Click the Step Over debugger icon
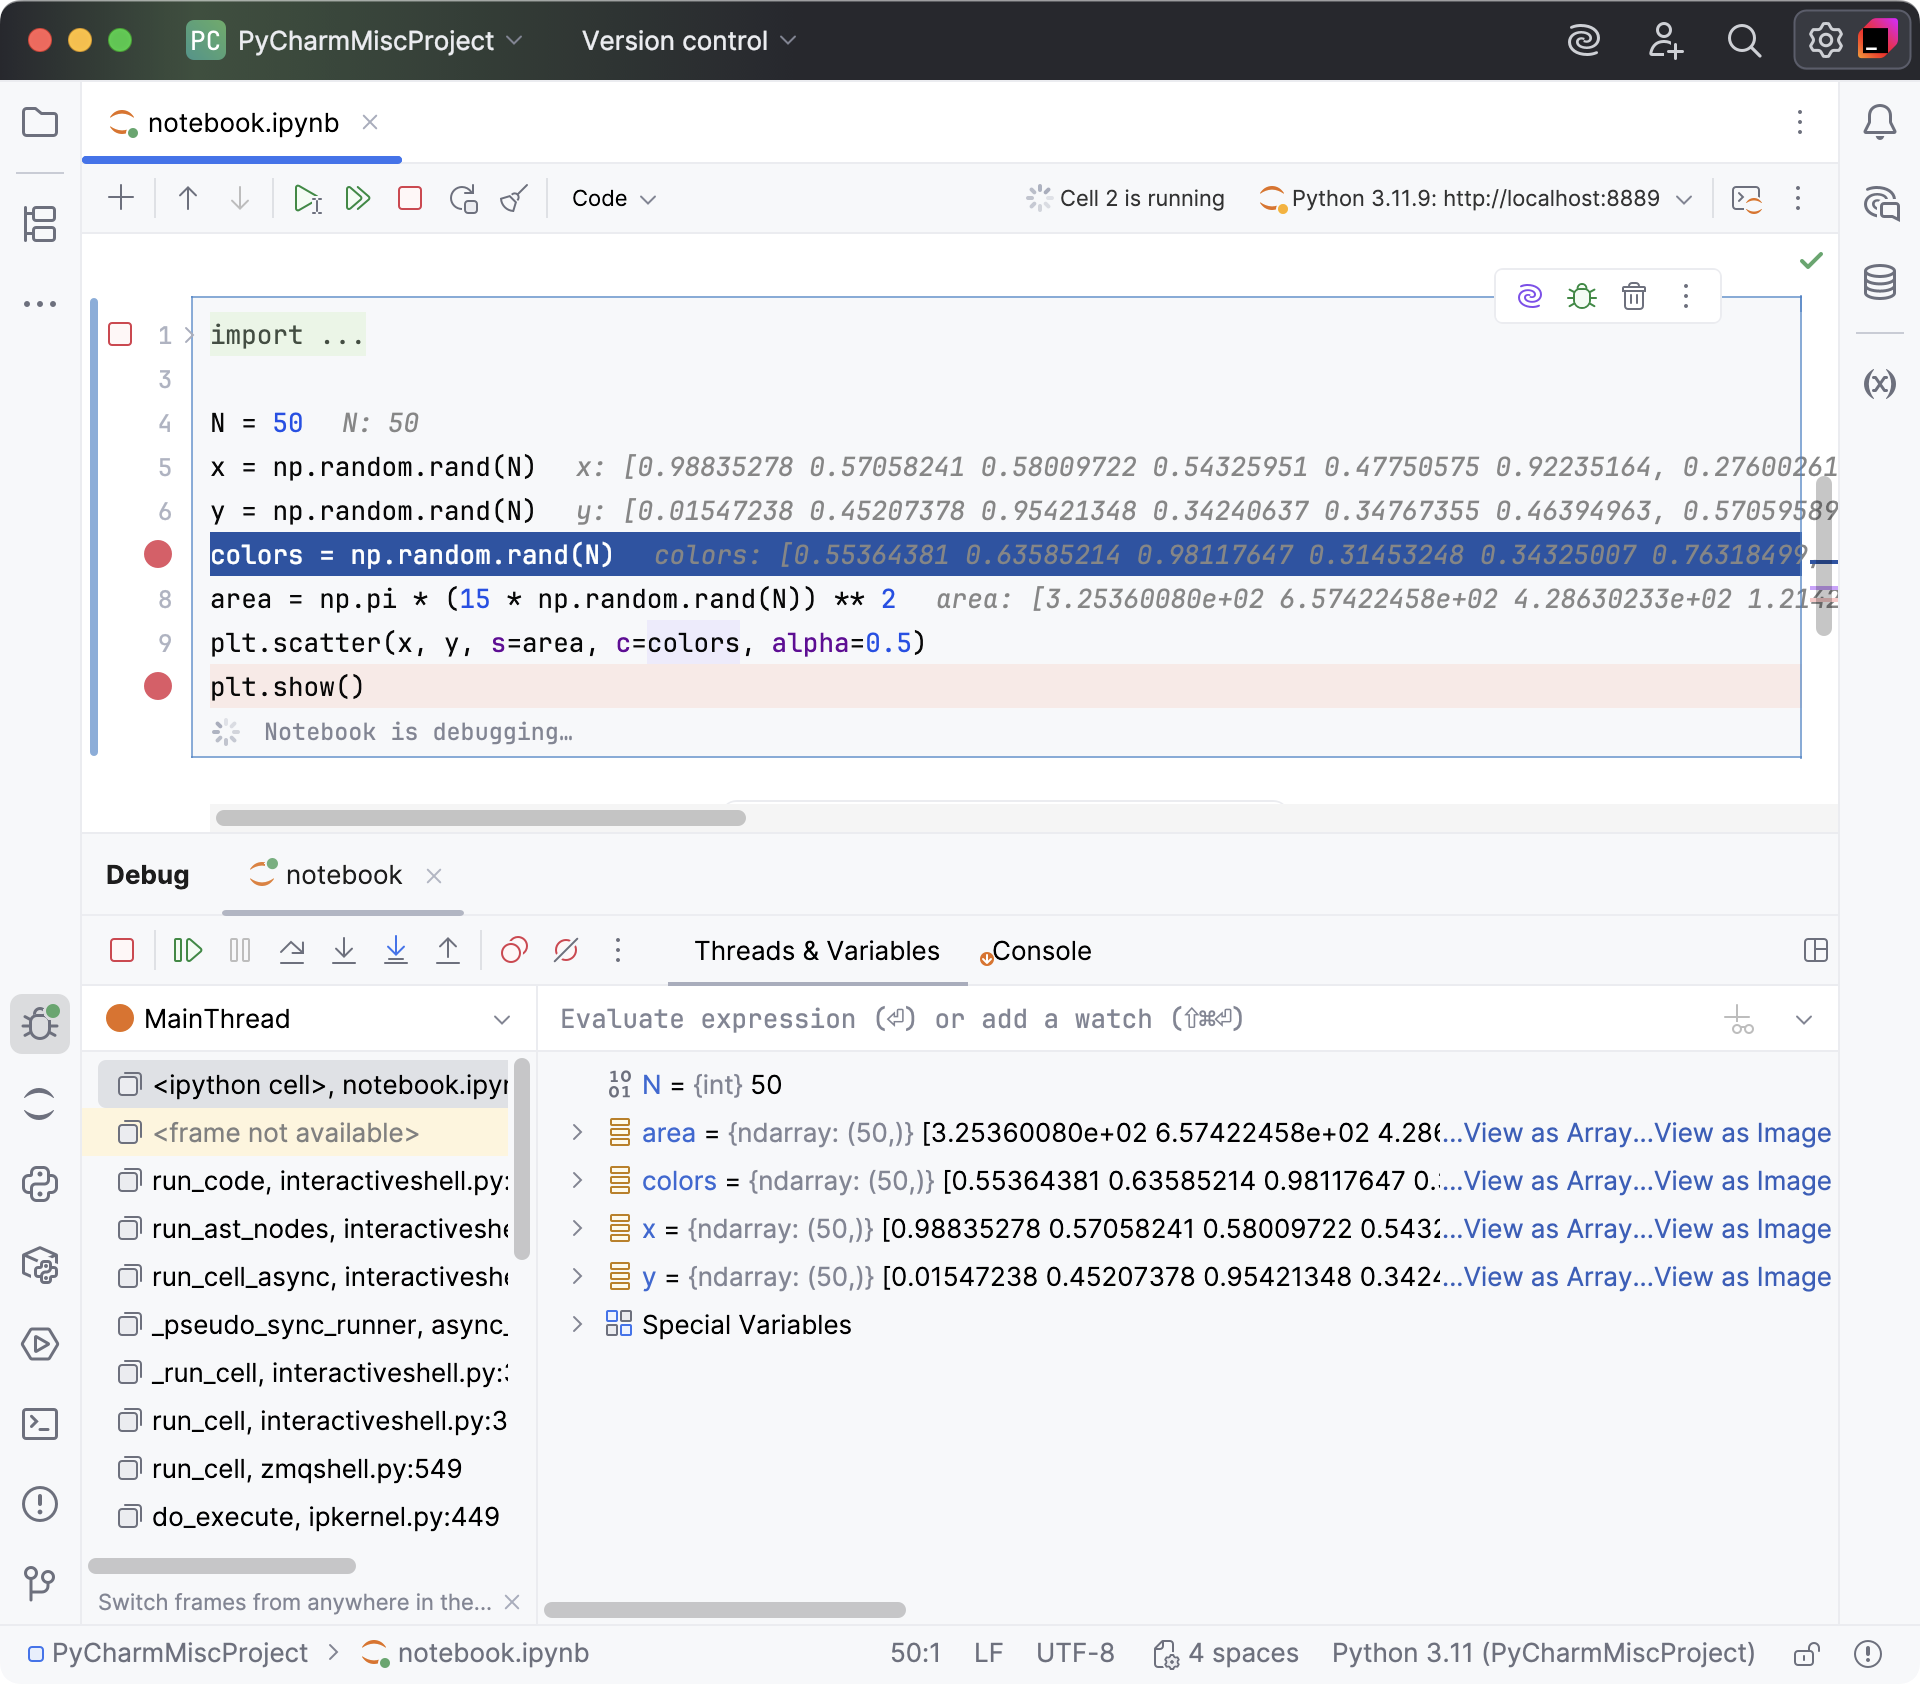This screenshot has width=1920, height=1684. [292, 950]
